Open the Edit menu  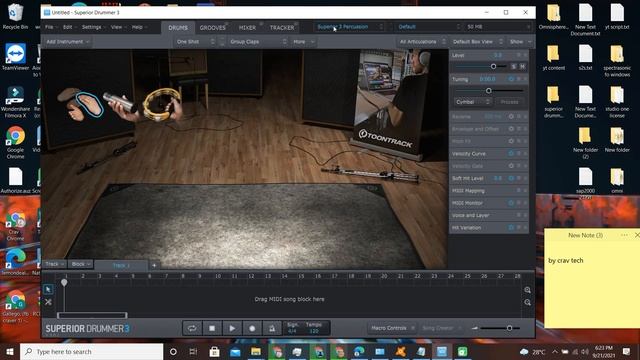click(69, 27)
